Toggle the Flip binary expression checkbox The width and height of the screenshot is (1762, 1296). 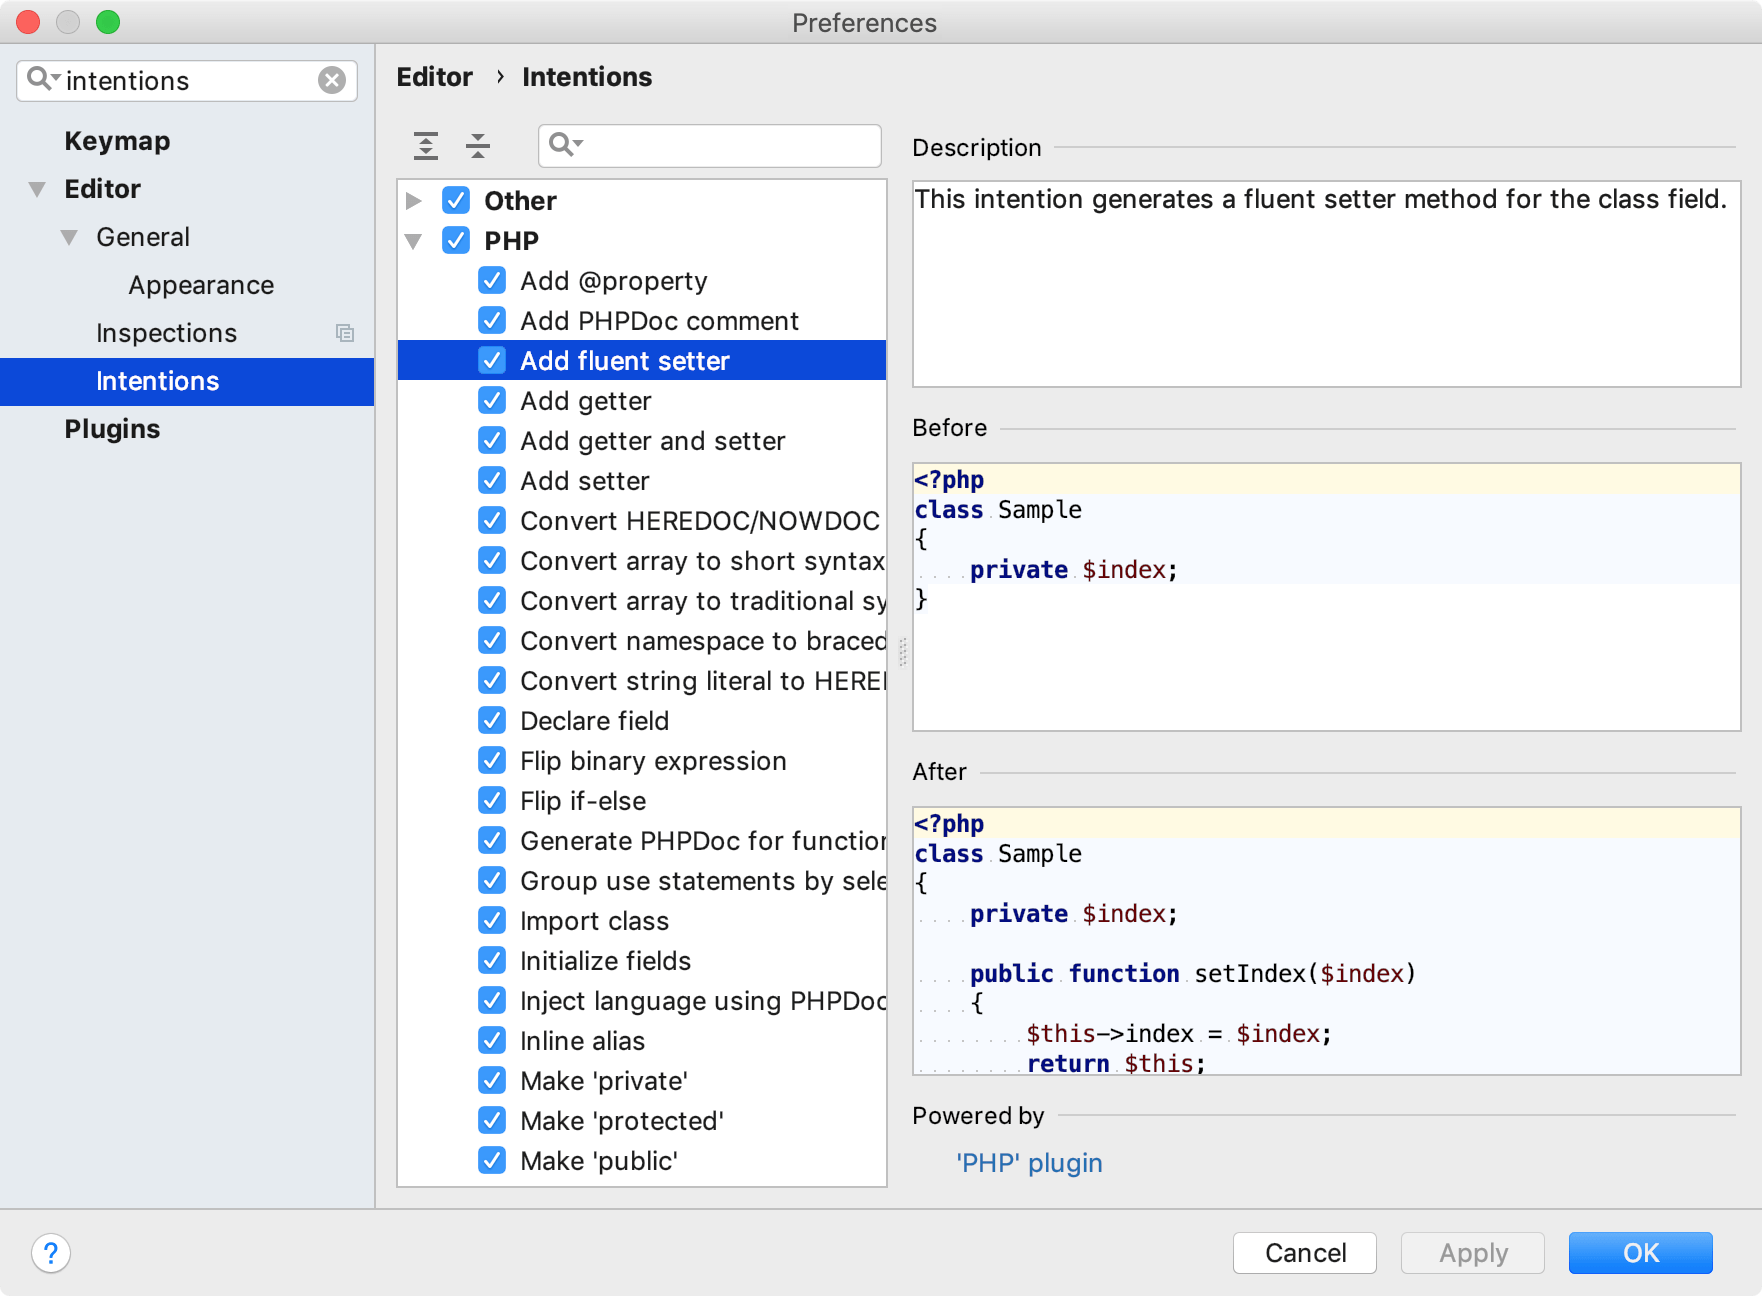492,760
